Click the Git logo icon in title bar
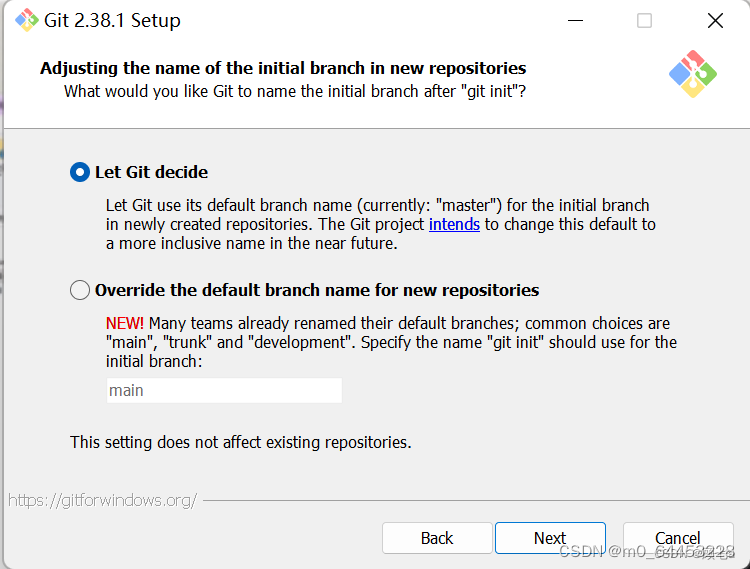 (x=26, y=20)
